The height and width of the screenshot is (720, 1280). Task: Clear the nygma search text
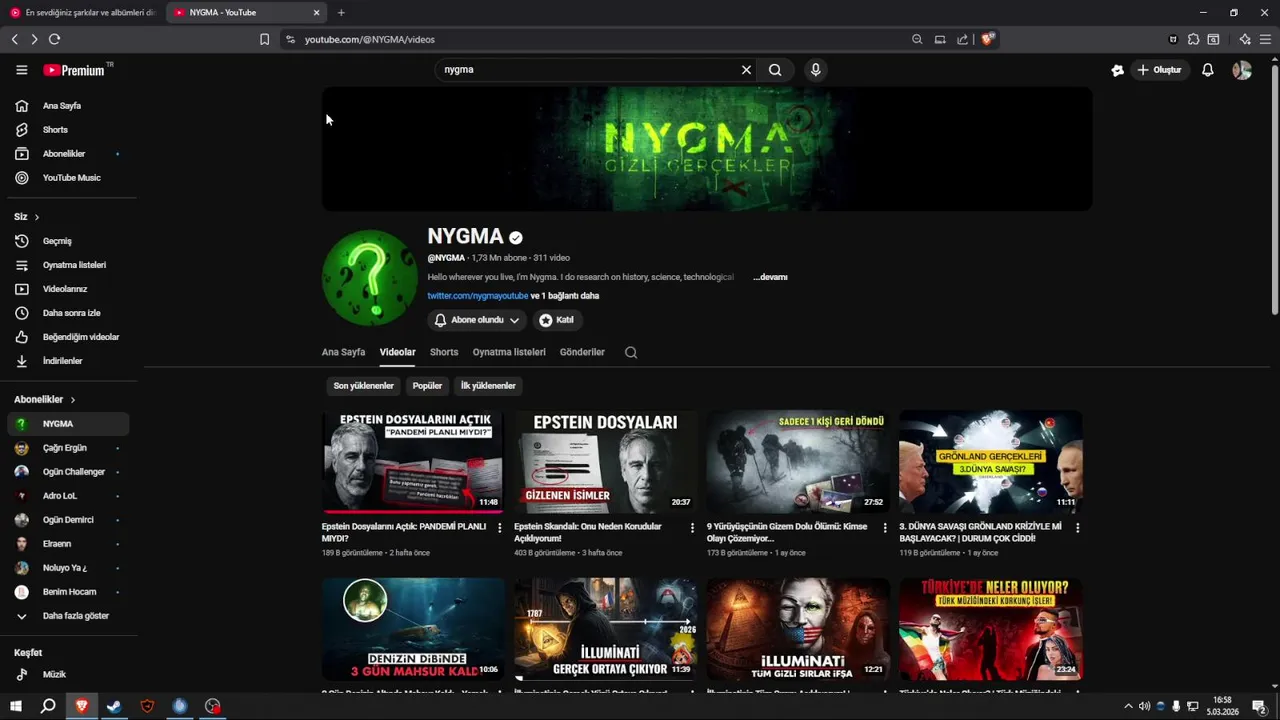[x=746, y=70]
